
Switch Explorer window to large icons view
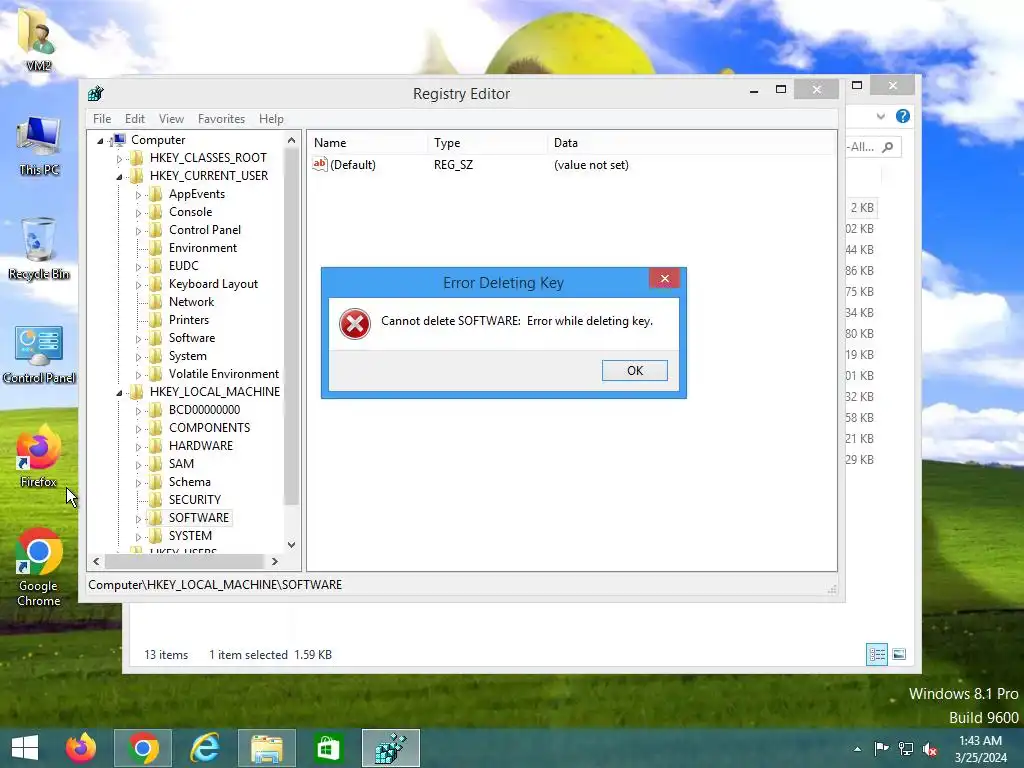899,654
